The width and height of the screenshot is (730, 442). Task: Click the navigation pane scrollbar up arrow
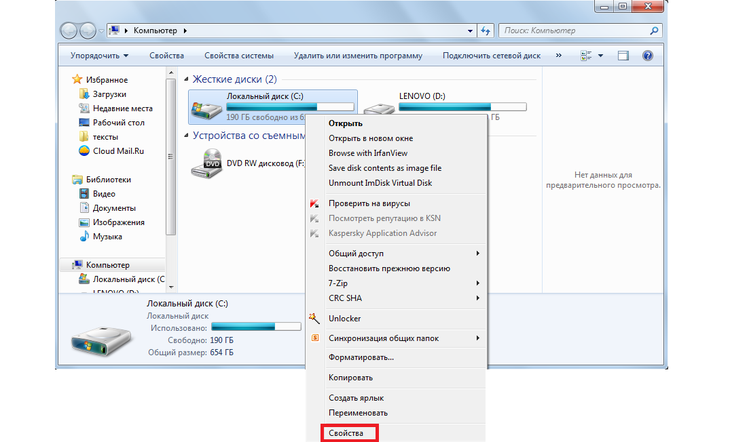pyautogui.click(x=171, y=73)
